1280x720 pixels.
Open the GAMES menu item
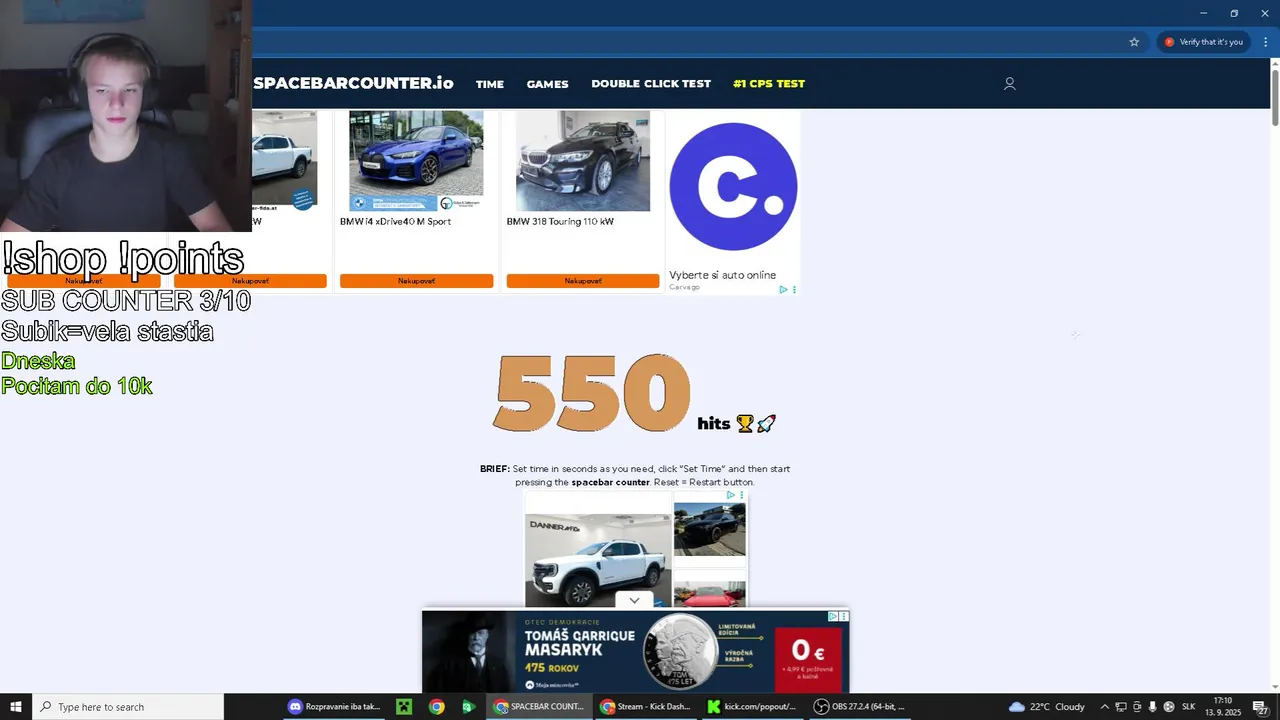click(547, 84)
